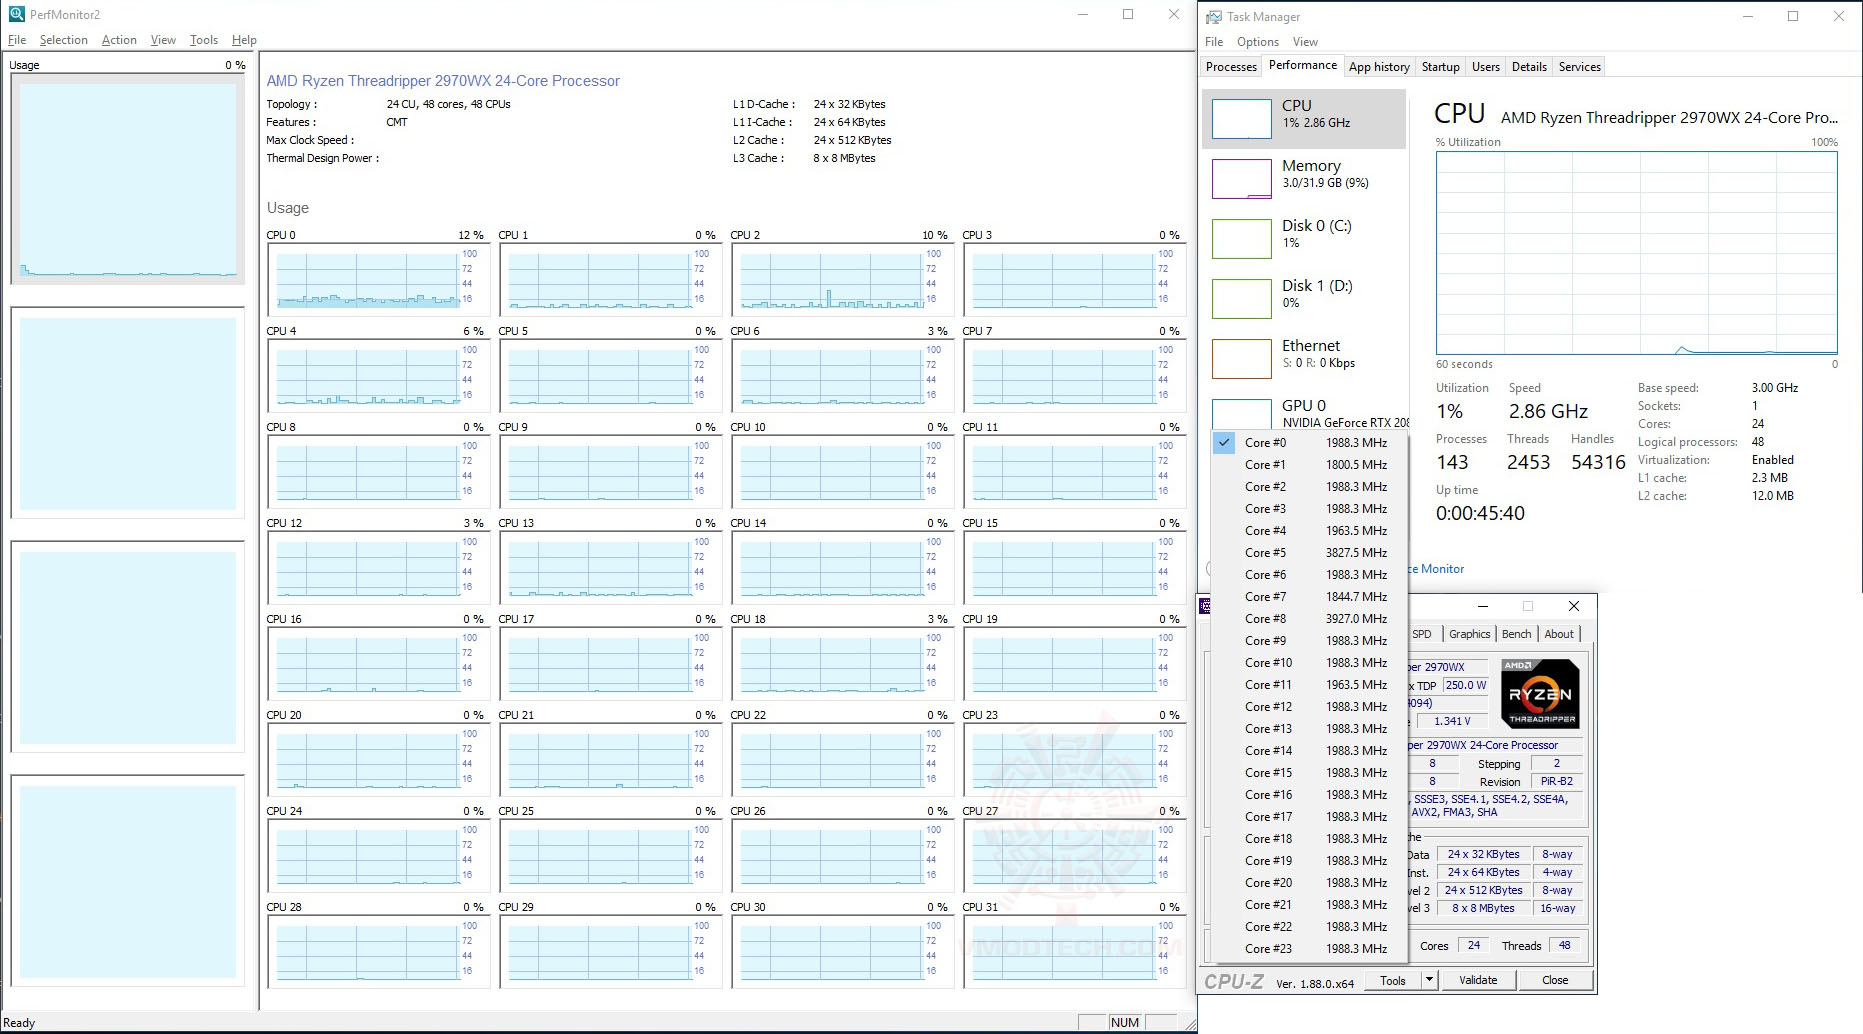Choose Core #4 from the core list
This screenshot has height=1034, width=1863.
[1308, 531]
